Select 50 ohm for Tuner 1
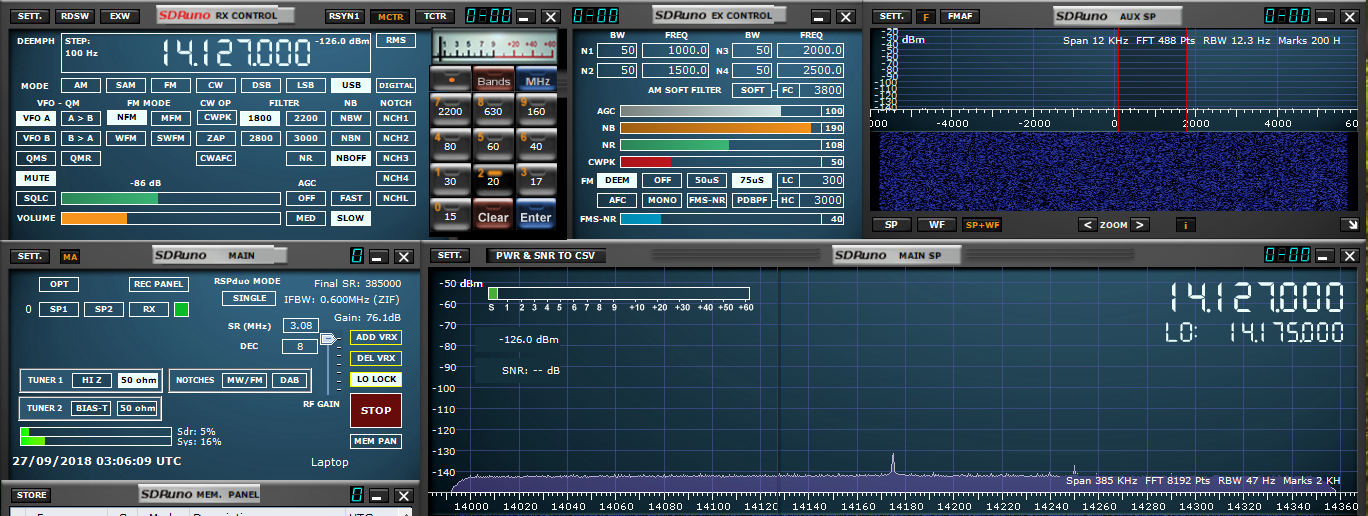This screenshot has height=516, width=1368. click(138, 380)
